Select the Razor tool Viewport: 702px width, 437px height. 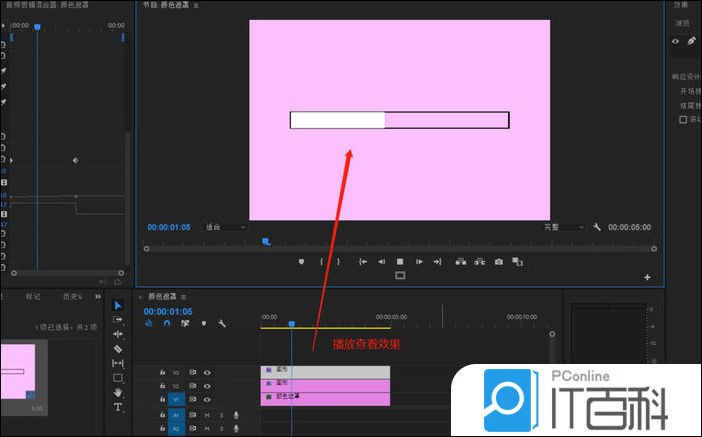coord(117,348)
